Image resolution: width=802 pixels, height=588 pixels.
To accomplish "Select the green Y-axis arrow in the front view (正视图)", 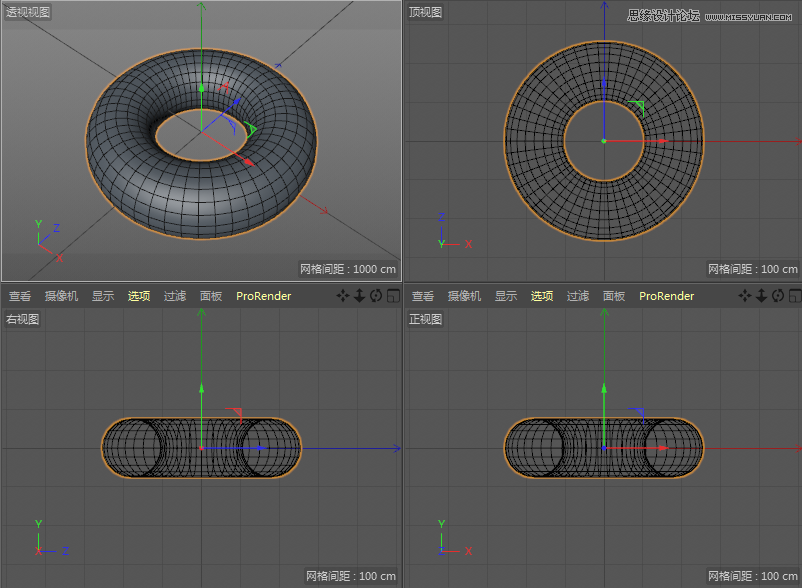I will click(604, 387).
